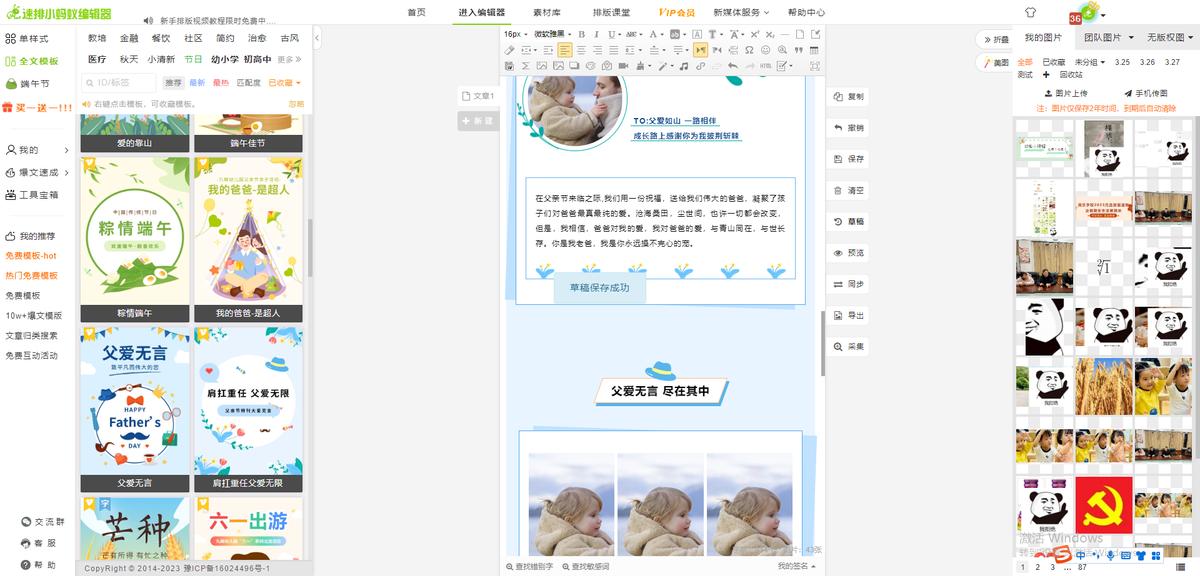
Task: Insert audio using the music note icon
Action: [x=683, y=66]
